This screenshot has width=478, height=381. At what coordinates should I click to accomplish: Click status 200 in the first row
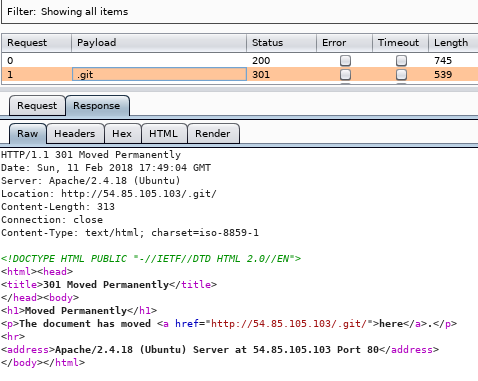click(x=261, y=61)
